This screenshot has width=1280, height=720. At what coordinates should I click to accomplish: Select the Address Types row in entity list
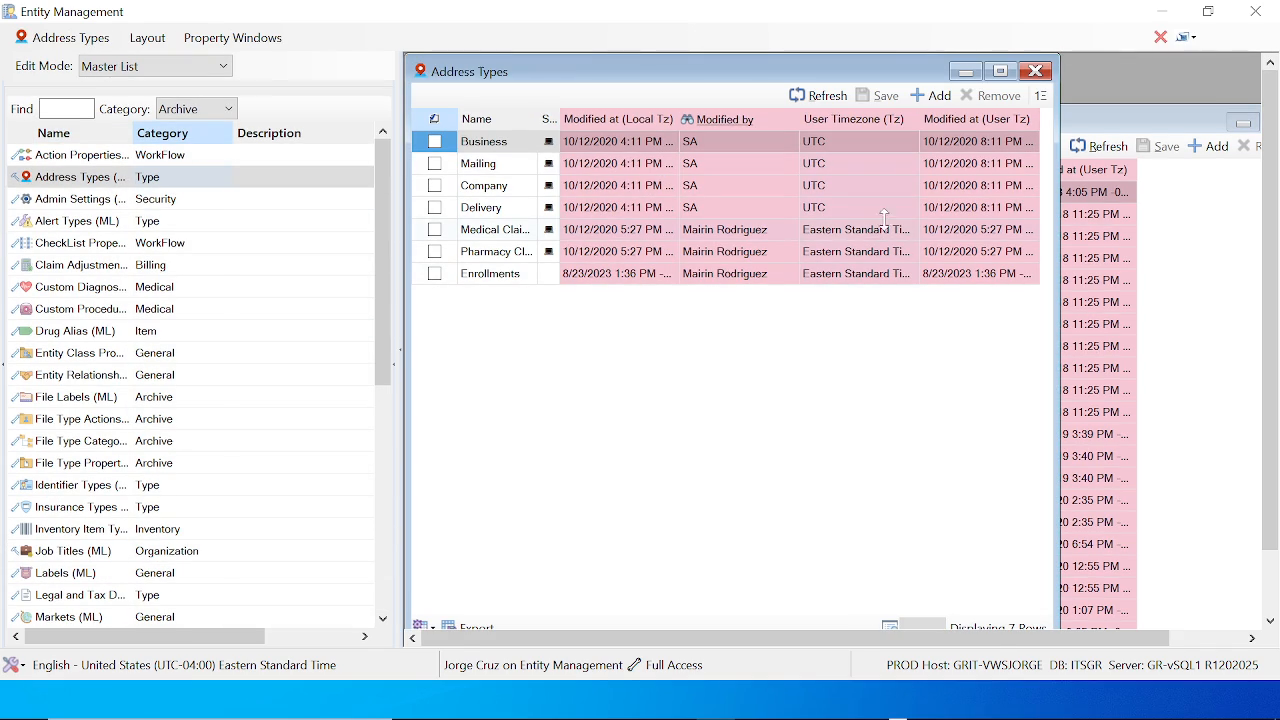click(191, 177)
